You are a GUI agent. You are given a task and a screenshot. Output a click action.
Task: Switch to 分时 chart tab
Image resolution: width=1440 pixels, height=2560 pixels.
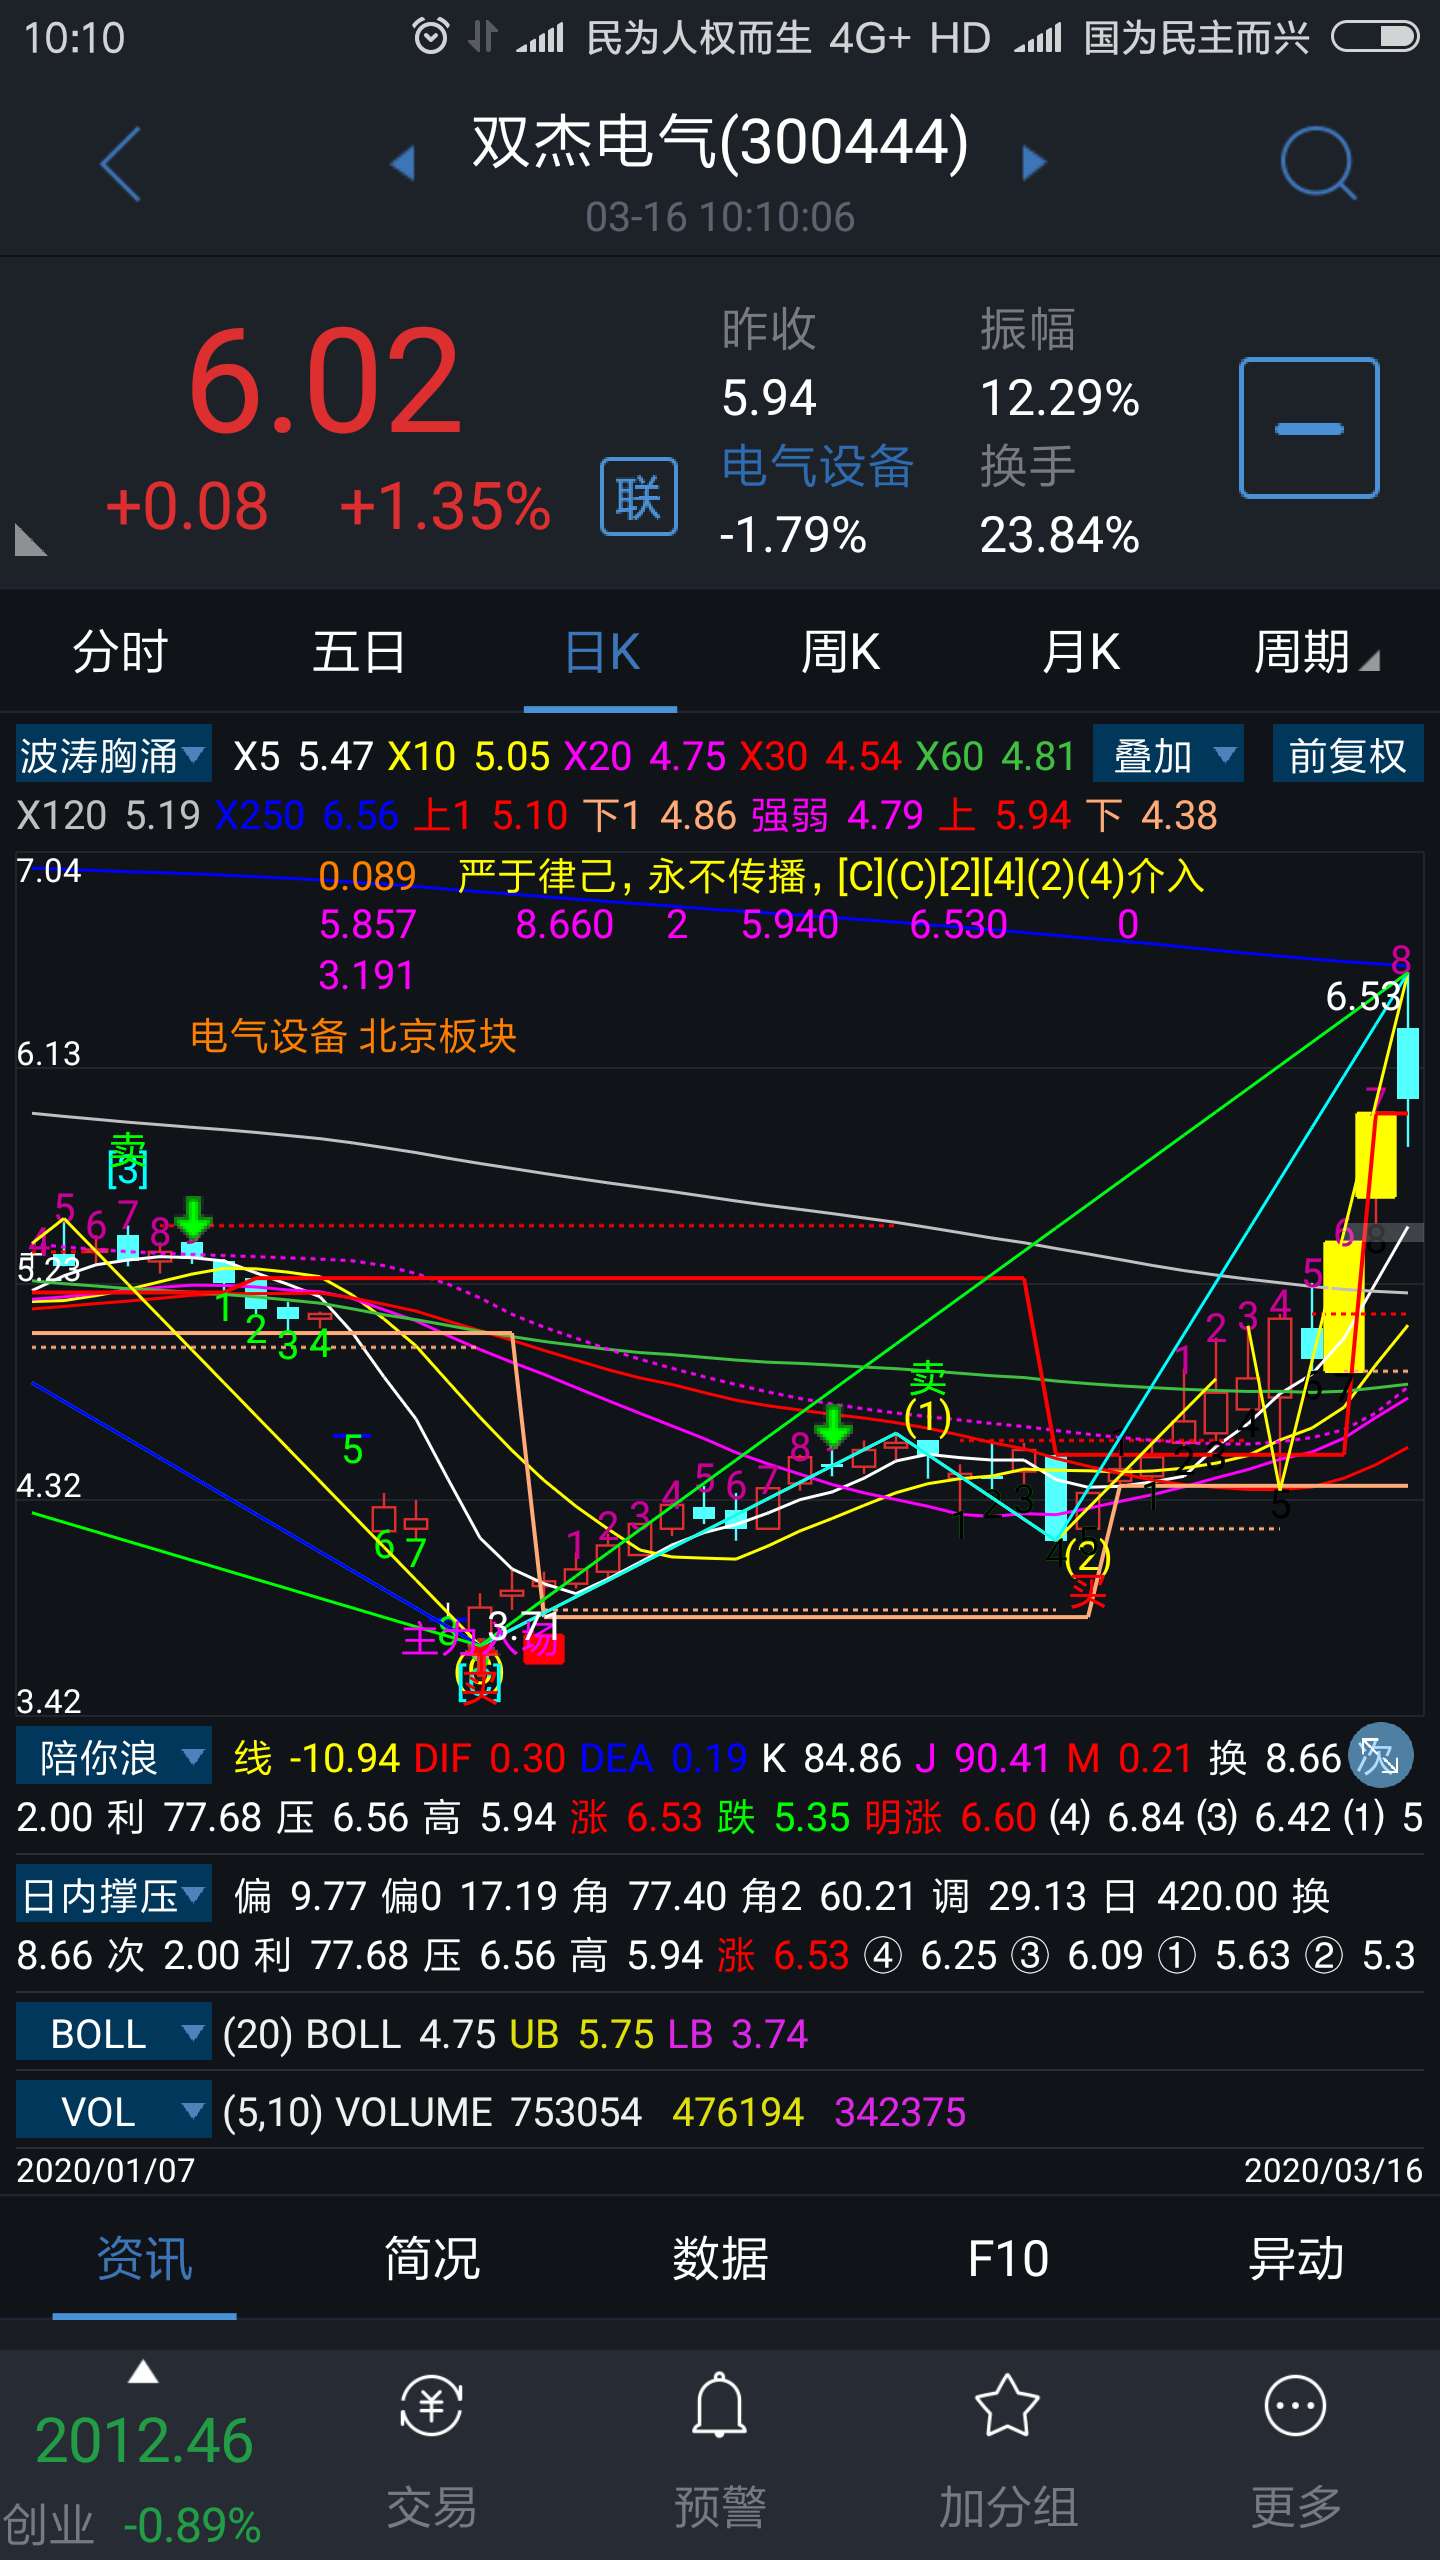click(x=120, y=653)
